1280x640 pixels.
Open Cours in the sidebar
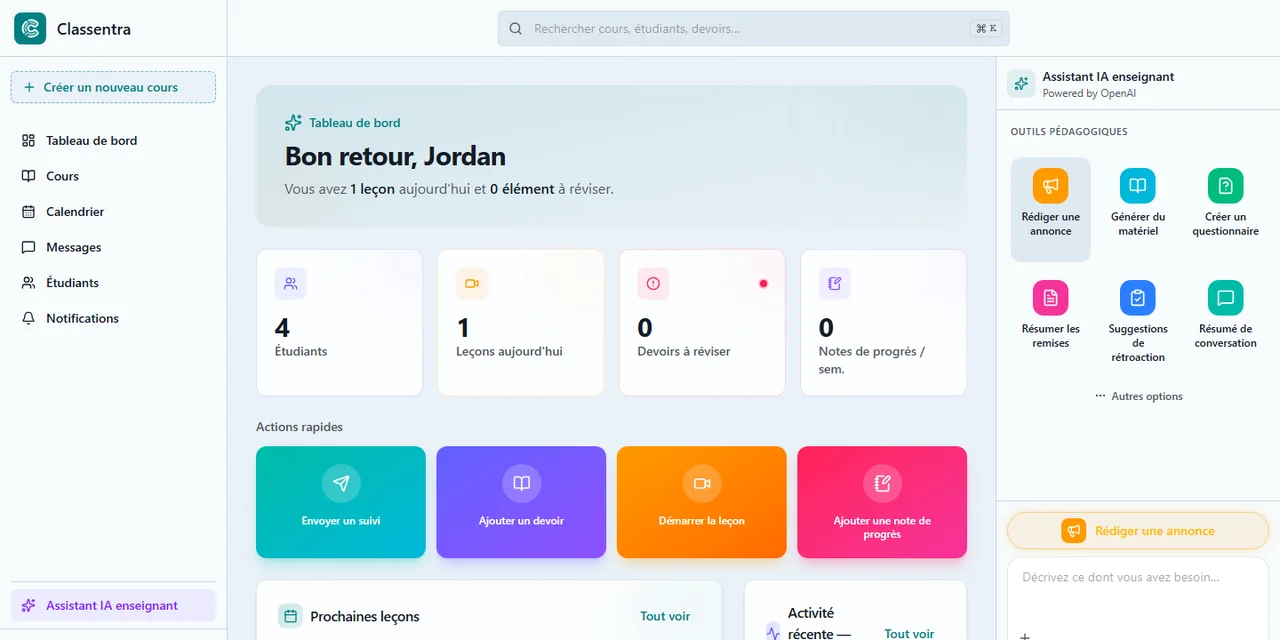tap(113, 176)
